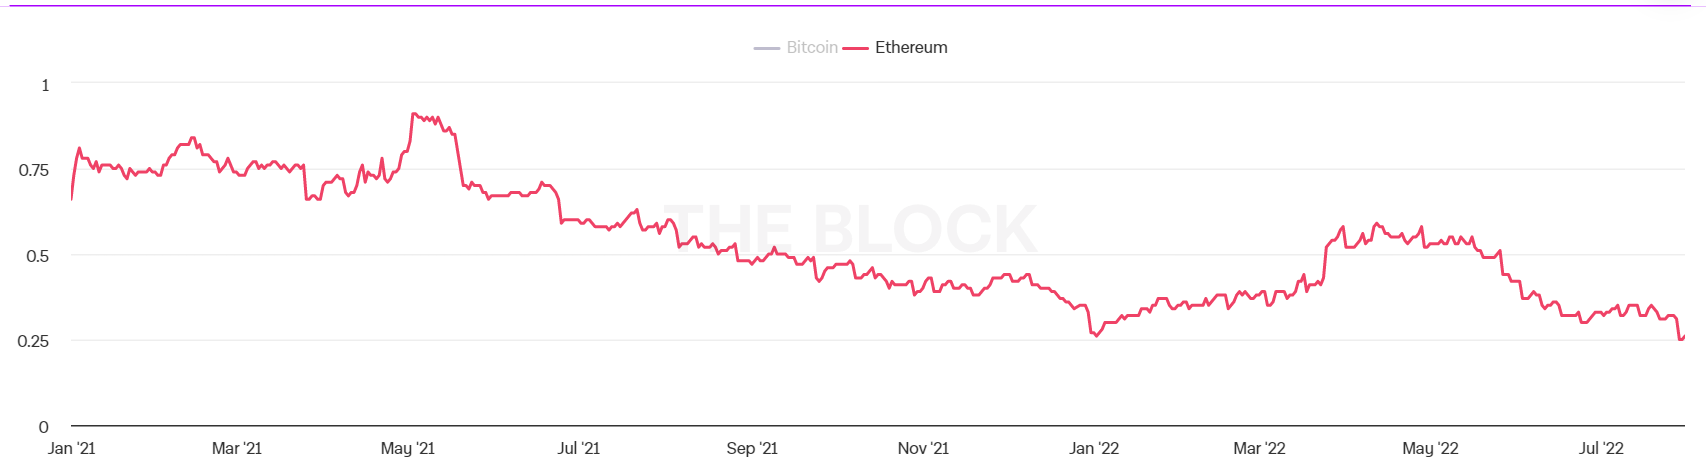Click the Mar '21 x-axis label

point(237,448)
